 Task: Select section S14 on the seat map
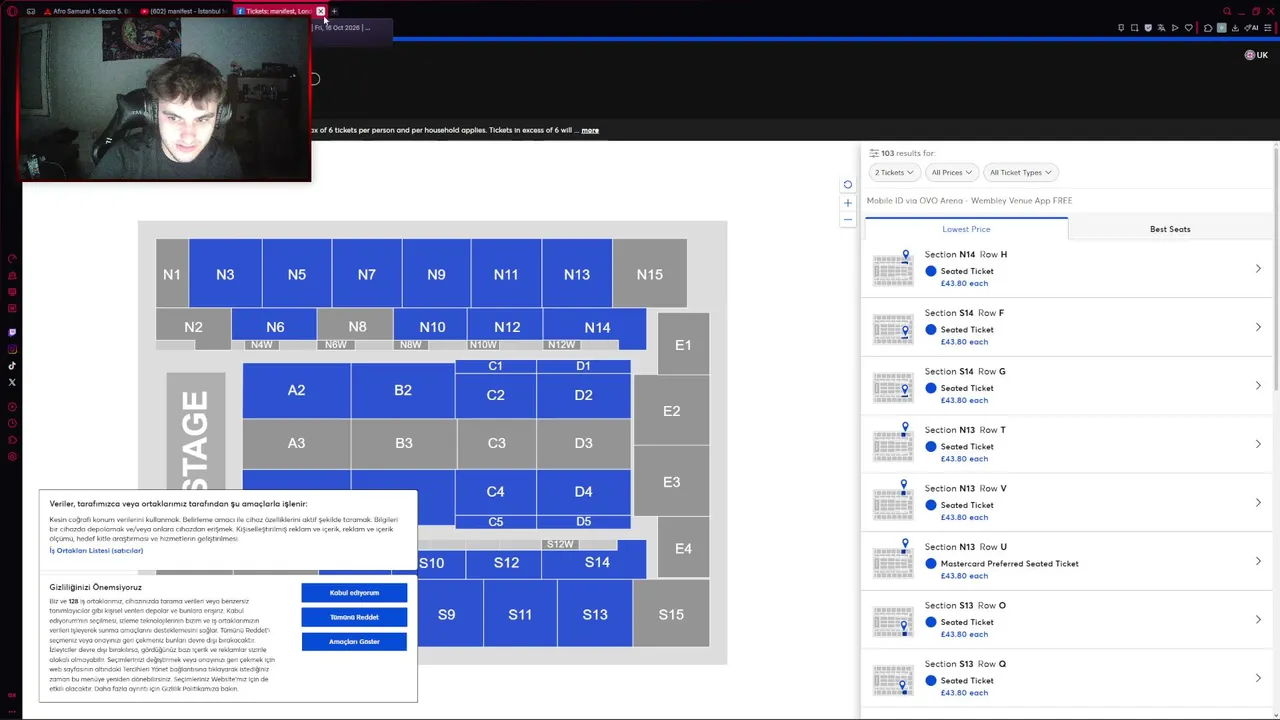pyautogui.click(x=597, y=562)
